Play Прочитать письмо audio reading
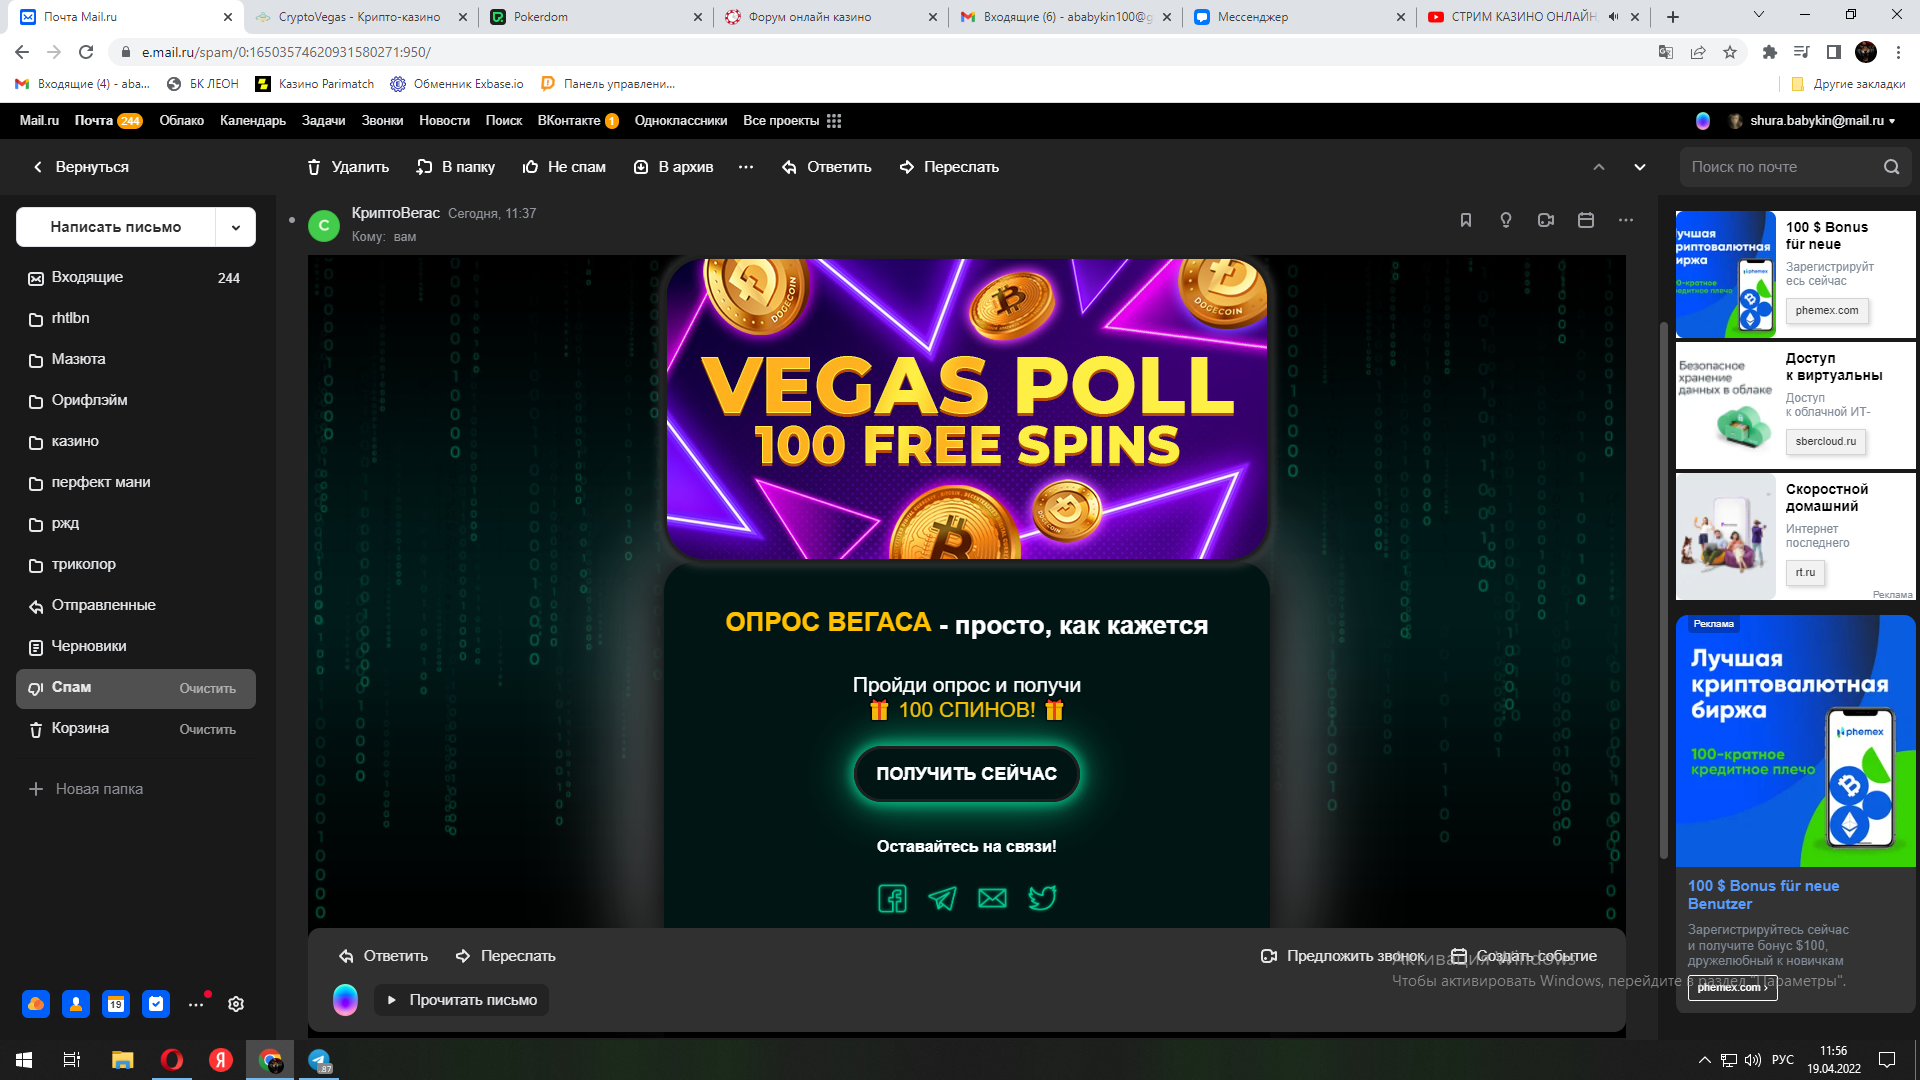The width and height of the screenshot is (1920, 1080). tap(461, 1000)
